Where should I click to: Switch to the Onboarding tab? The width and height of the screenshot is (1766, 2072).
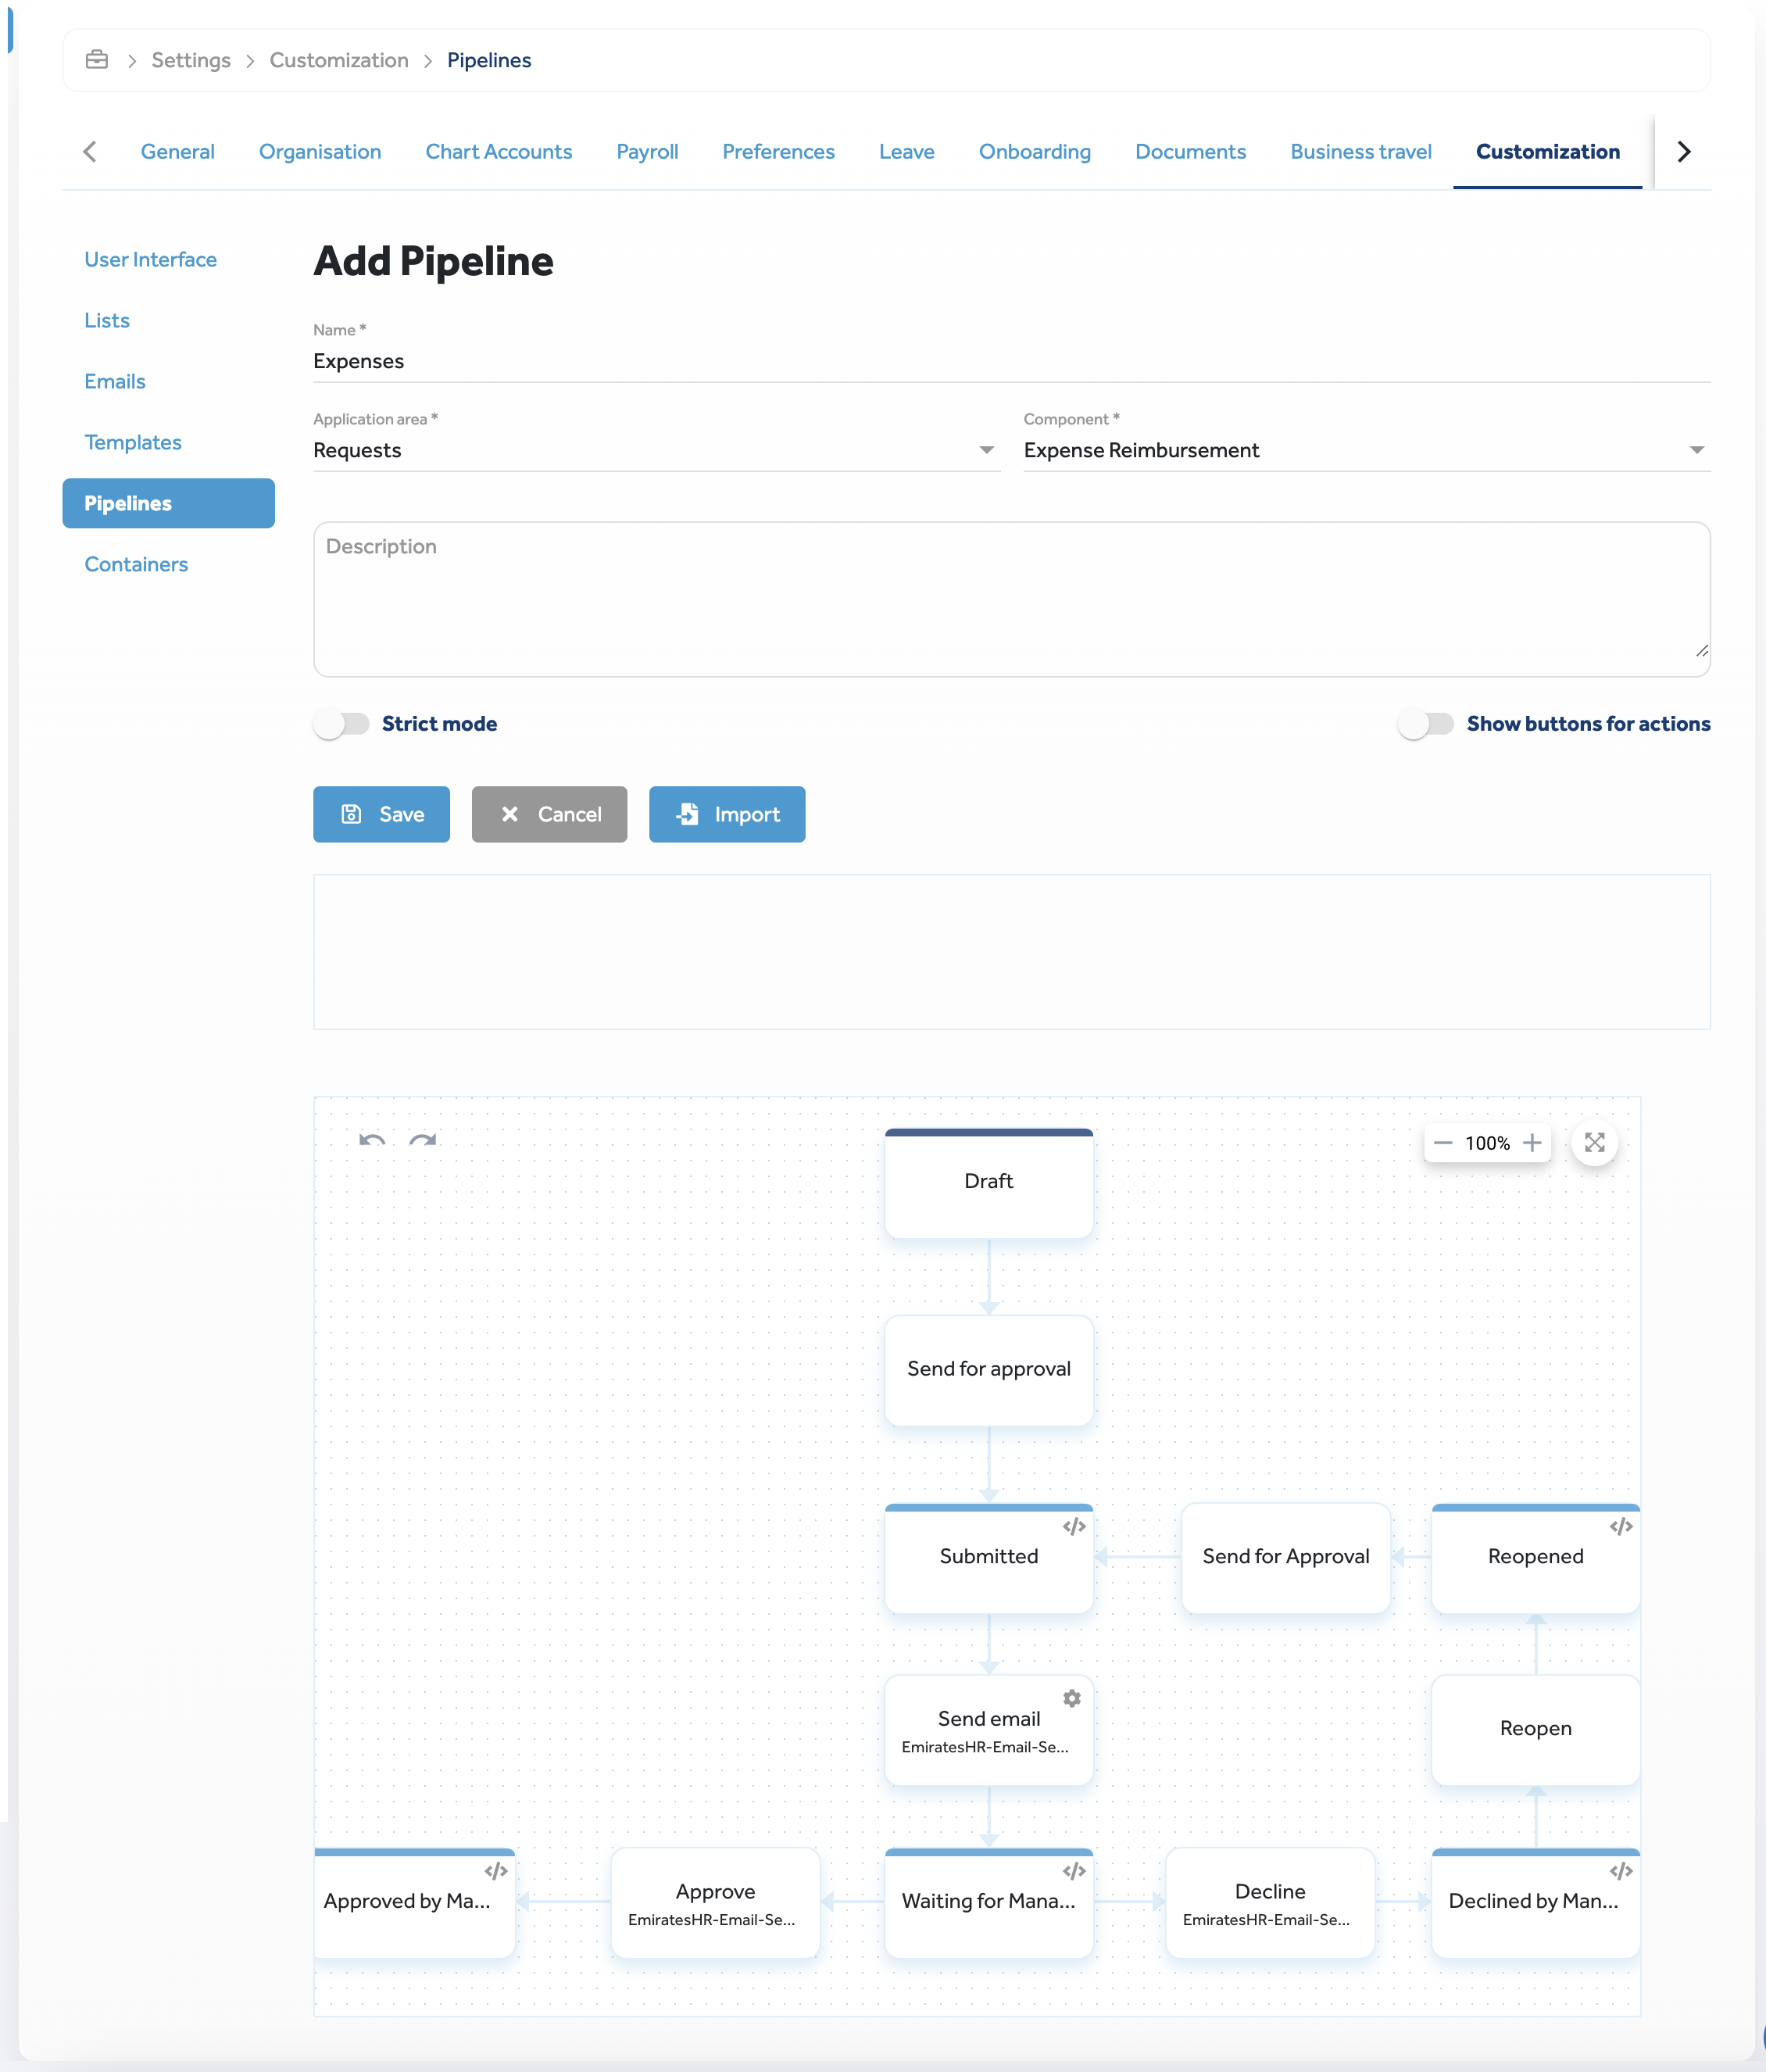click(1034, 152)
